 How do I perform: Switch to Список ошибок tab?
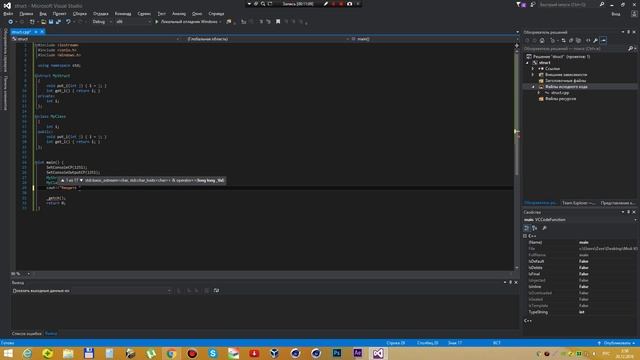click(27, 333)
